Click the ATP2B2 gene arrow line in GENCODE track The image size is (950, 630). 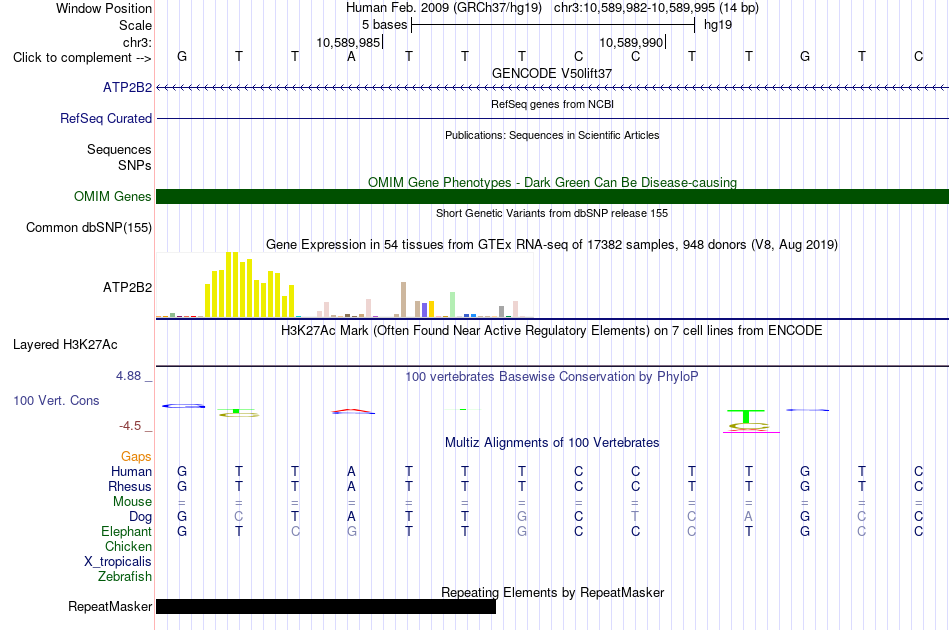tap(553, 88)
